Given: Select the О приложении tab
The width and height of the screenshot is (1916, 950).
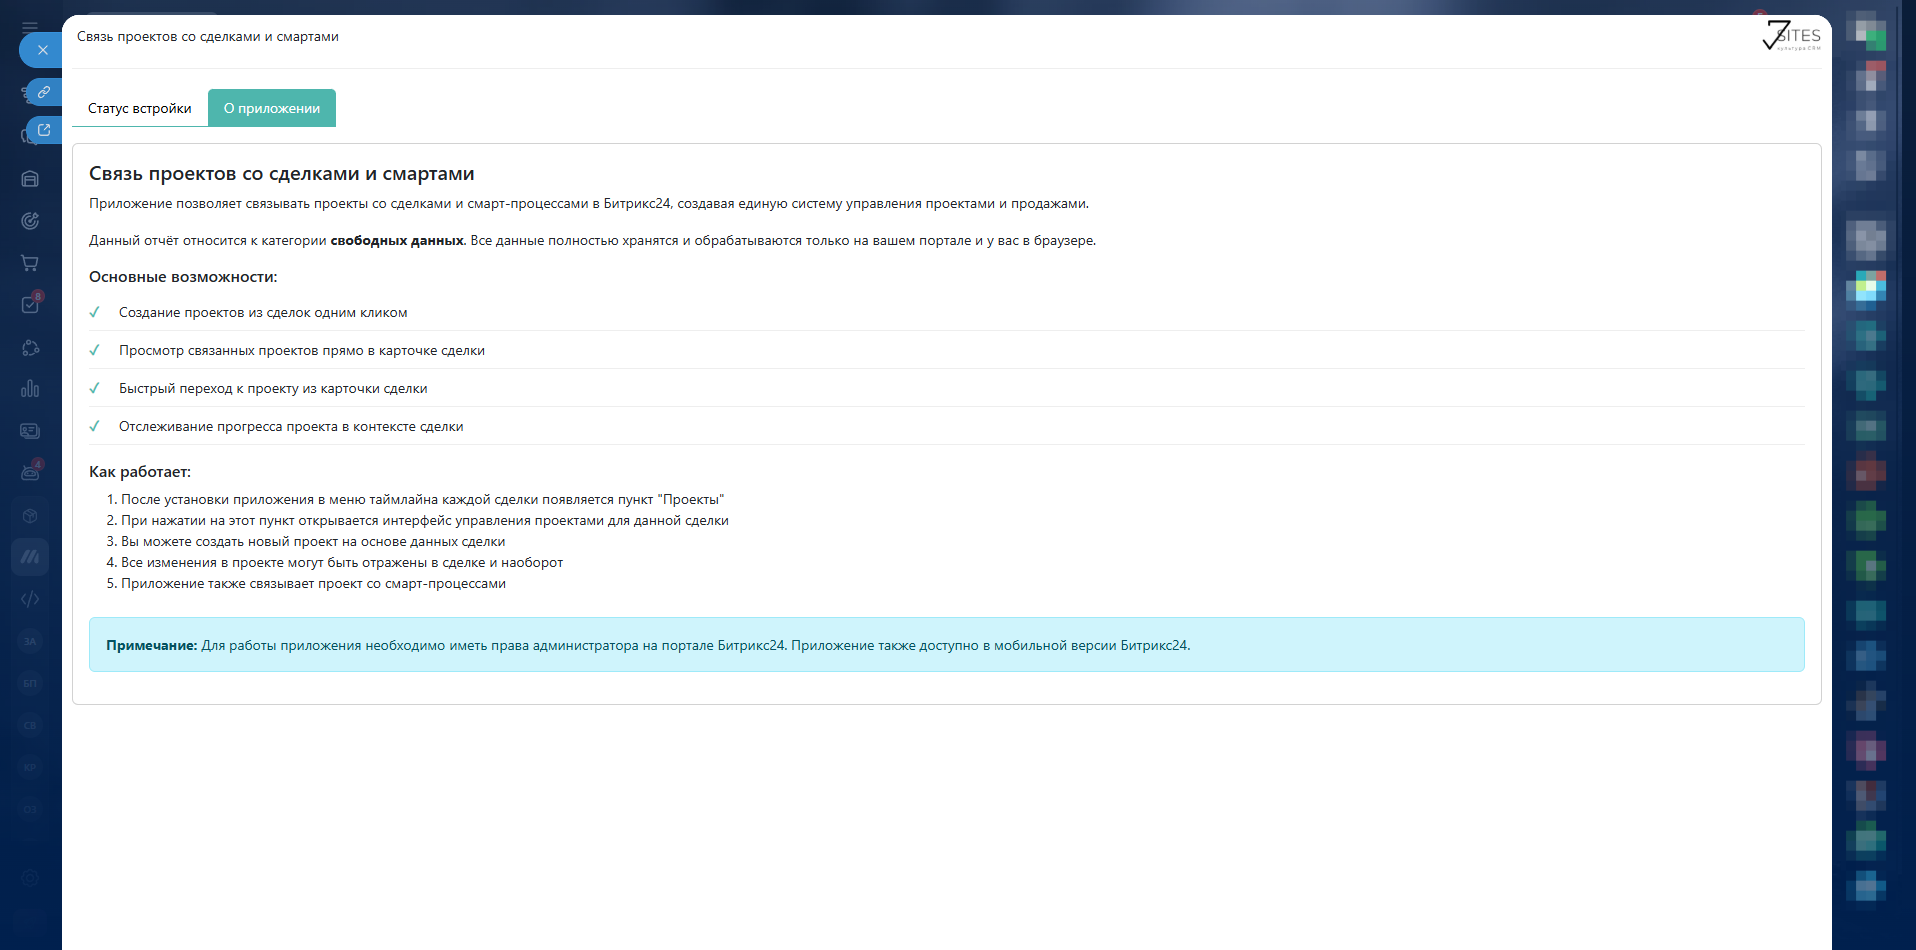Looking at the screenshot, I should (x=272, y=108).
